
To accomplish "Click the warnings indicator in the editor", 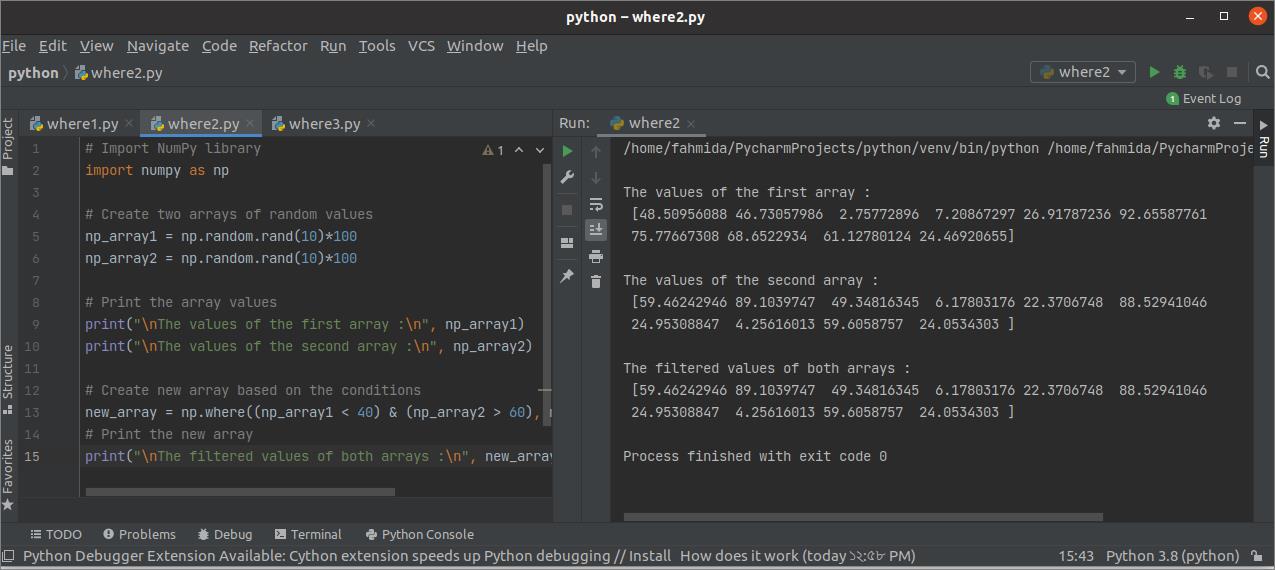I will coord(493,150).
